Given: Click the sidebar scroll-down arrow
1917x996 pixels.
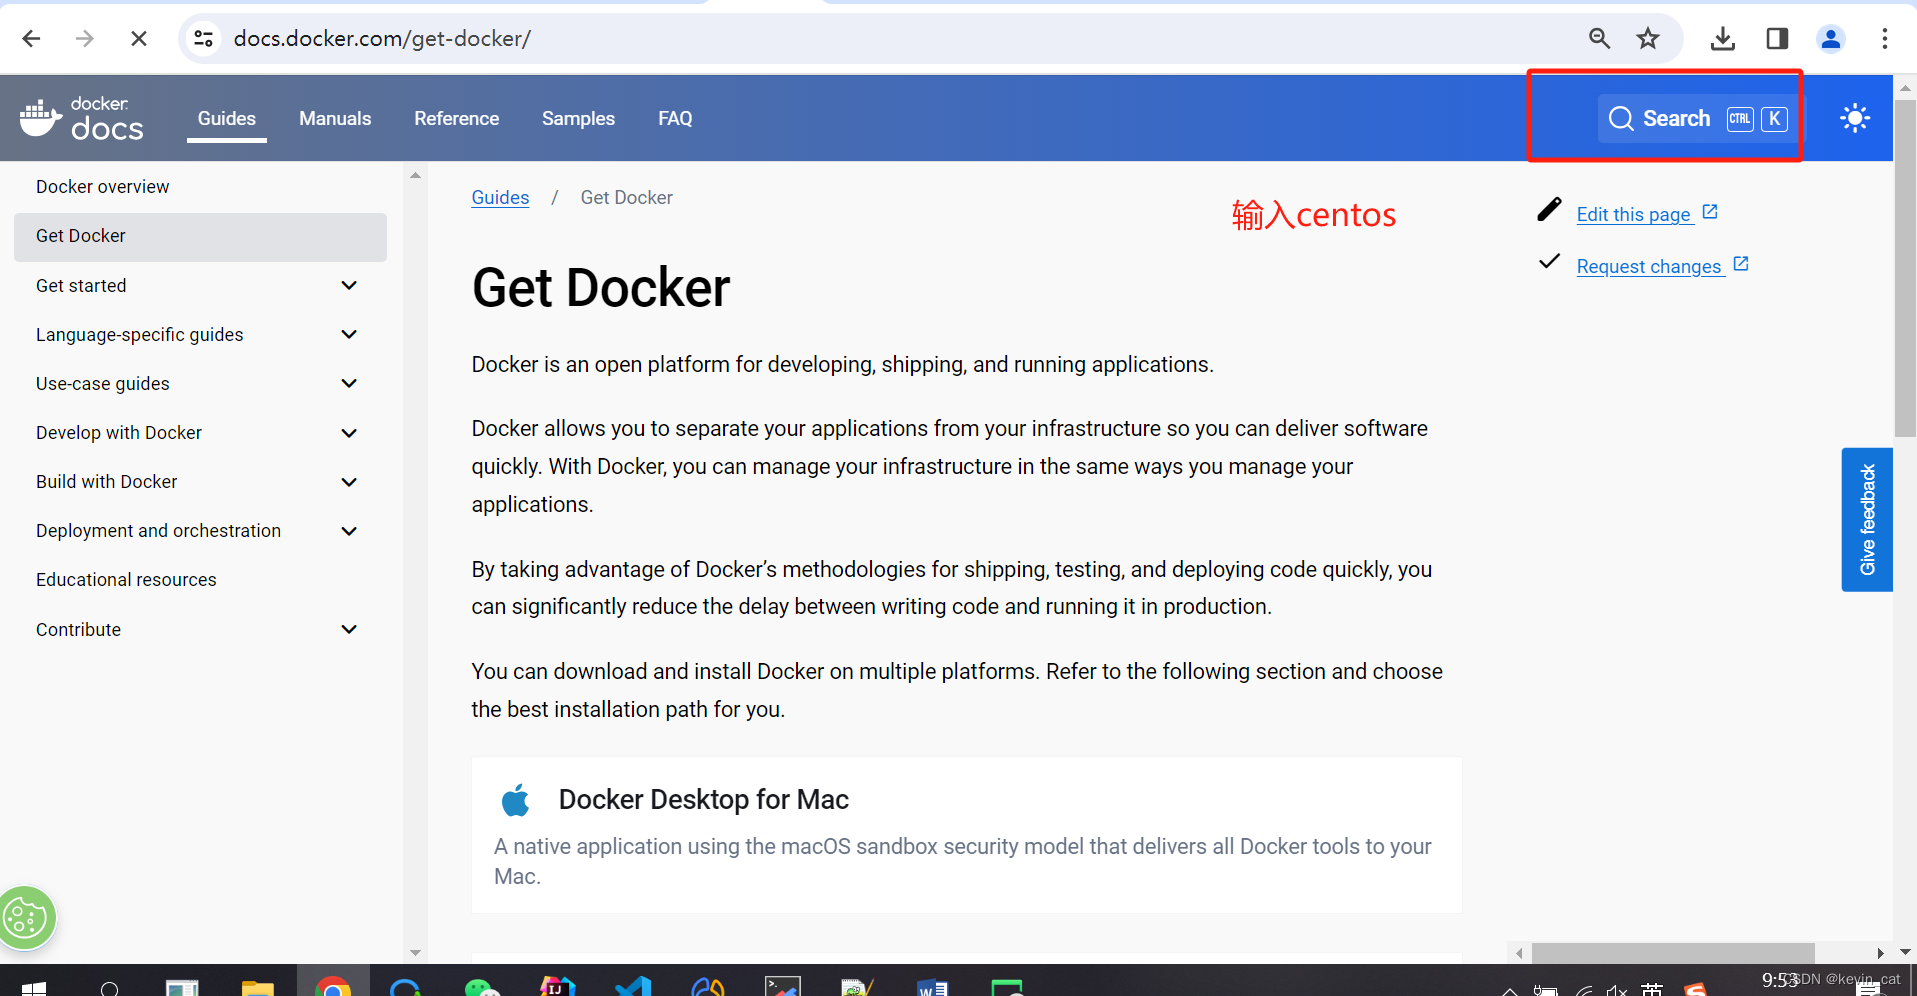Looking at the screenshot, I should tap(415, 953).
